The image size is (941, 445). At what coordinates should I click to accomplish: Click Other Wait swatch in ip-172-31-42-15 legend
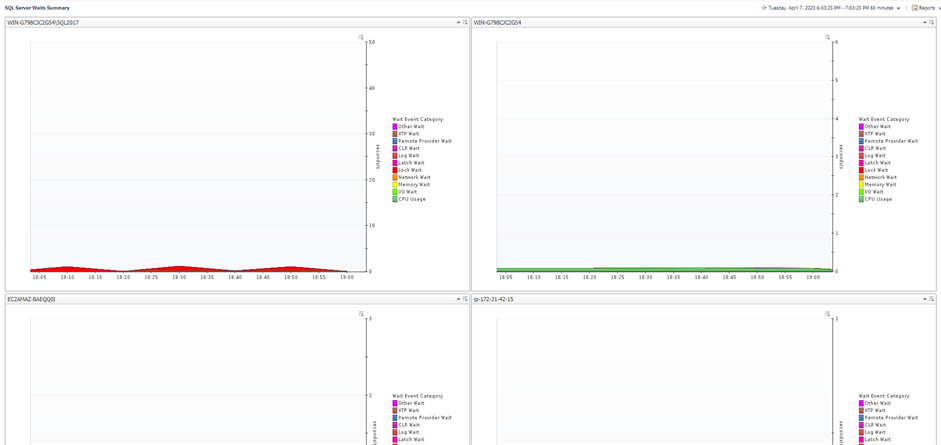[861, 403]
